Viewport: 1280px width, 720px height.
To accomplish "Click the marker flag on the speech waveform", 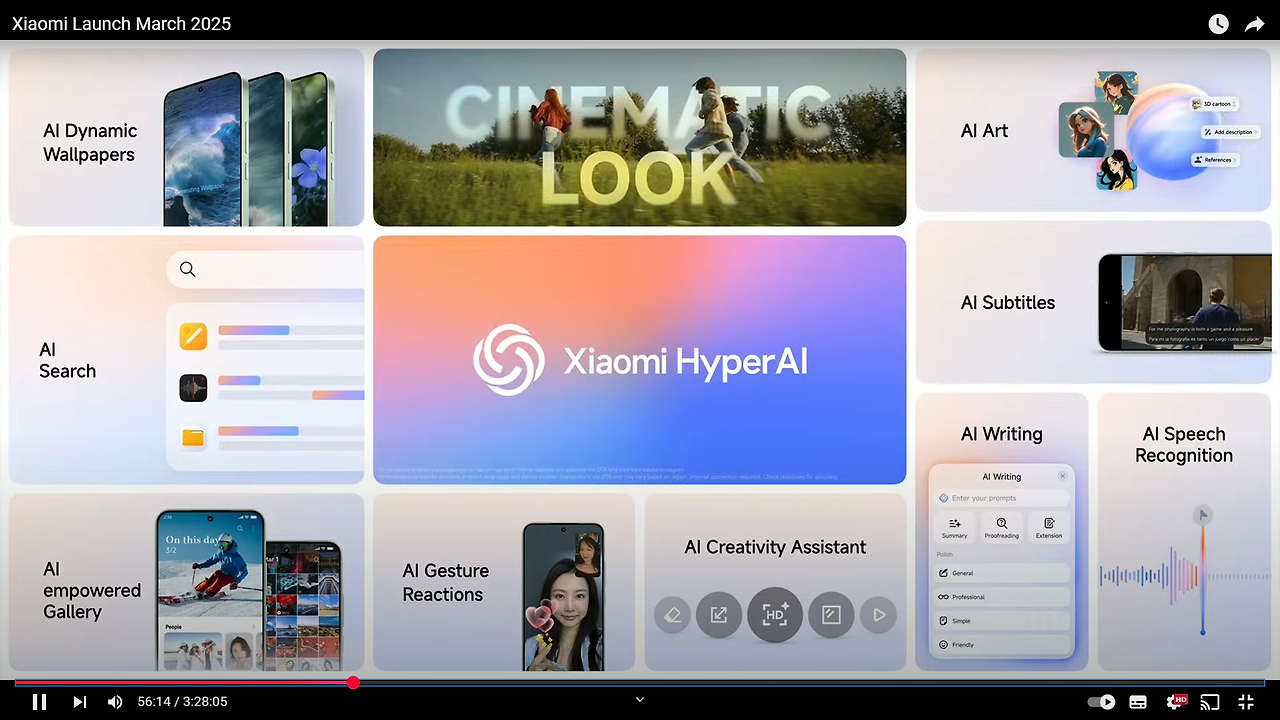I will pyautogui.click(x=1204, y=515).
